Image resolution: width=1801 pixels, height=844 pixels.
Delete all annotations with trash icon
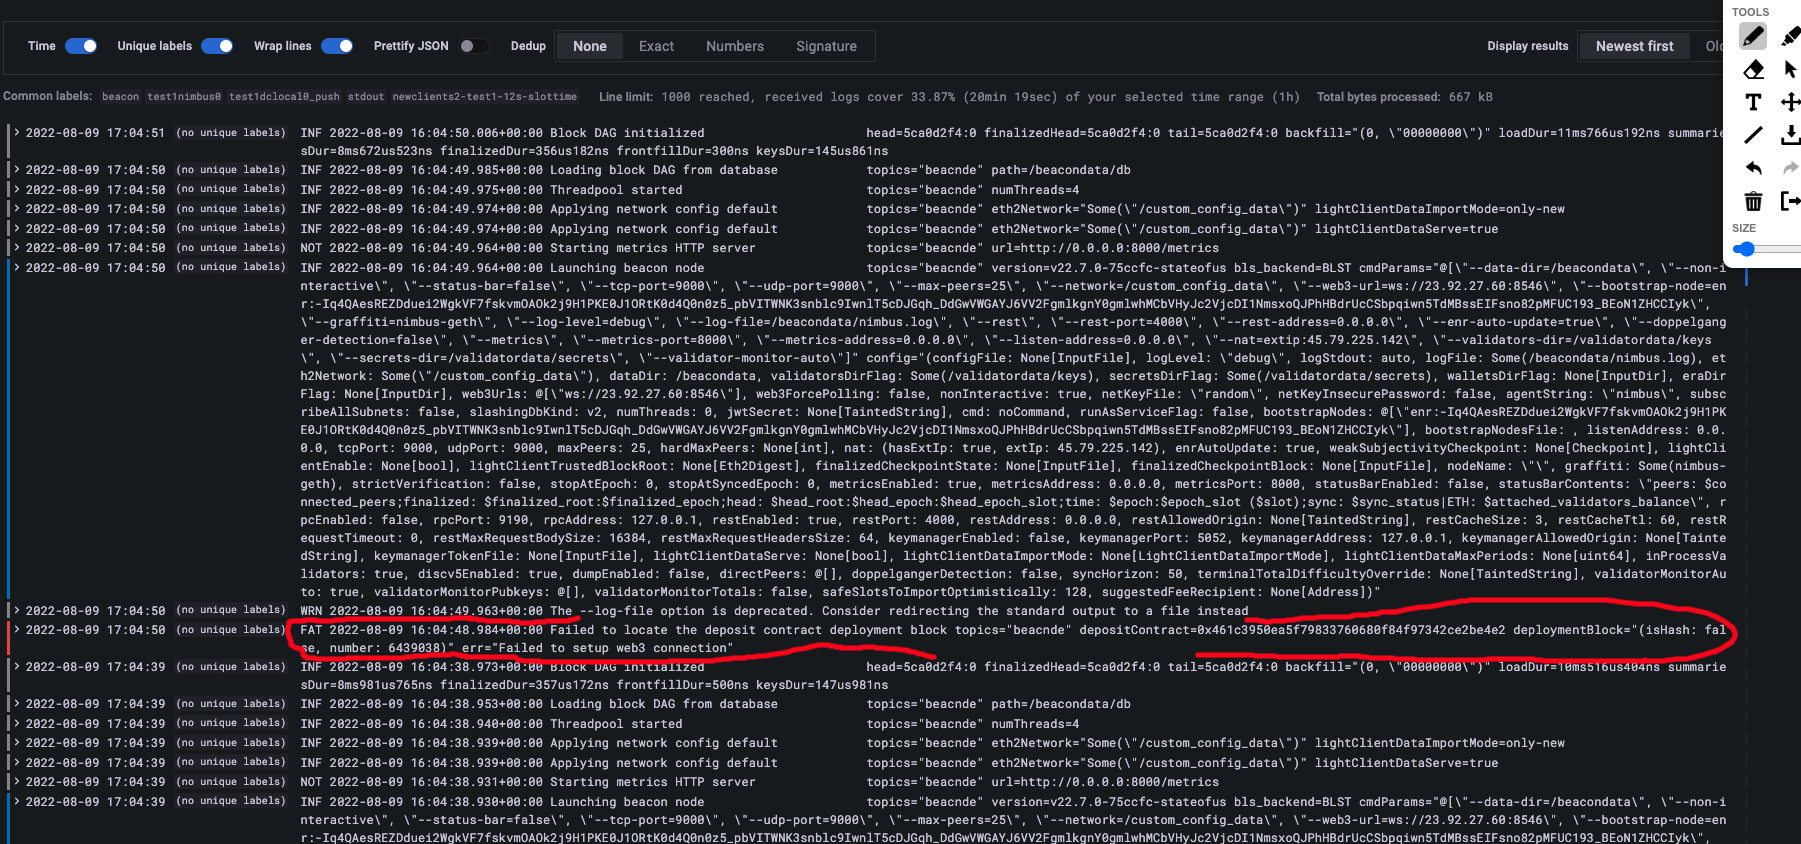click(1753, 201)
